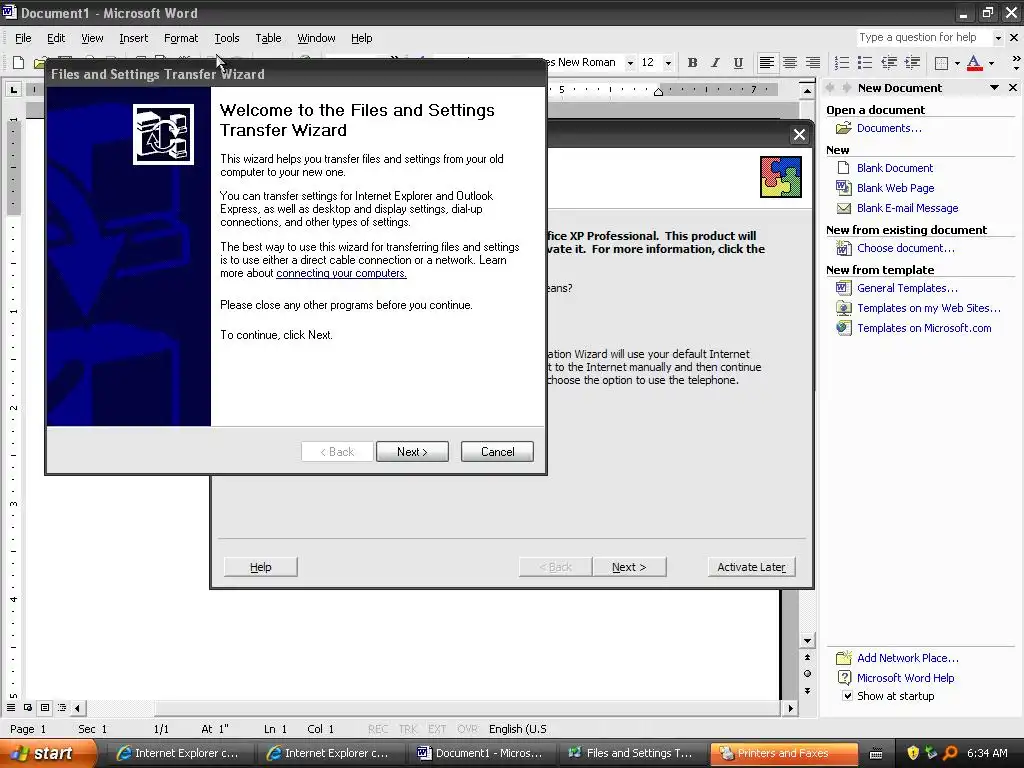The width and height of the screenshot is (1024, 768).
Task: Click vertical scrollbar down arrow
Action: pyautogui.click(x=807, y=641)
